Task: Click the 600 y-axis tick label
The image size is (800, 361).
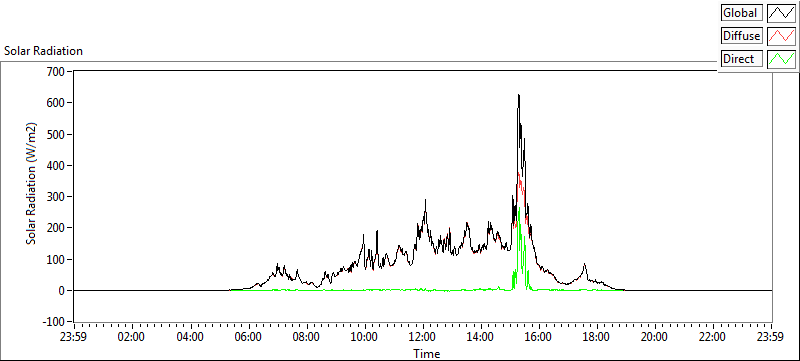Action: point(56,103)
